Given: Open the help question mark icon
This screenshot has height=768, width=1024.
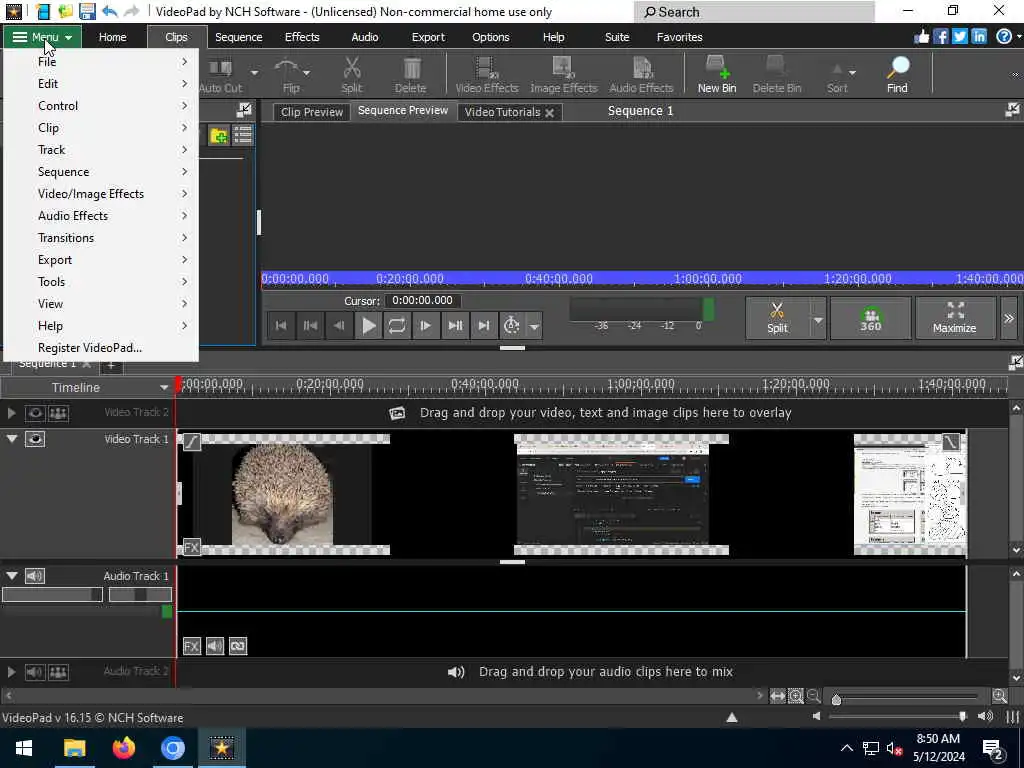Looking at the screenshot, I should pyautogui.click(x=1004, y=37).
